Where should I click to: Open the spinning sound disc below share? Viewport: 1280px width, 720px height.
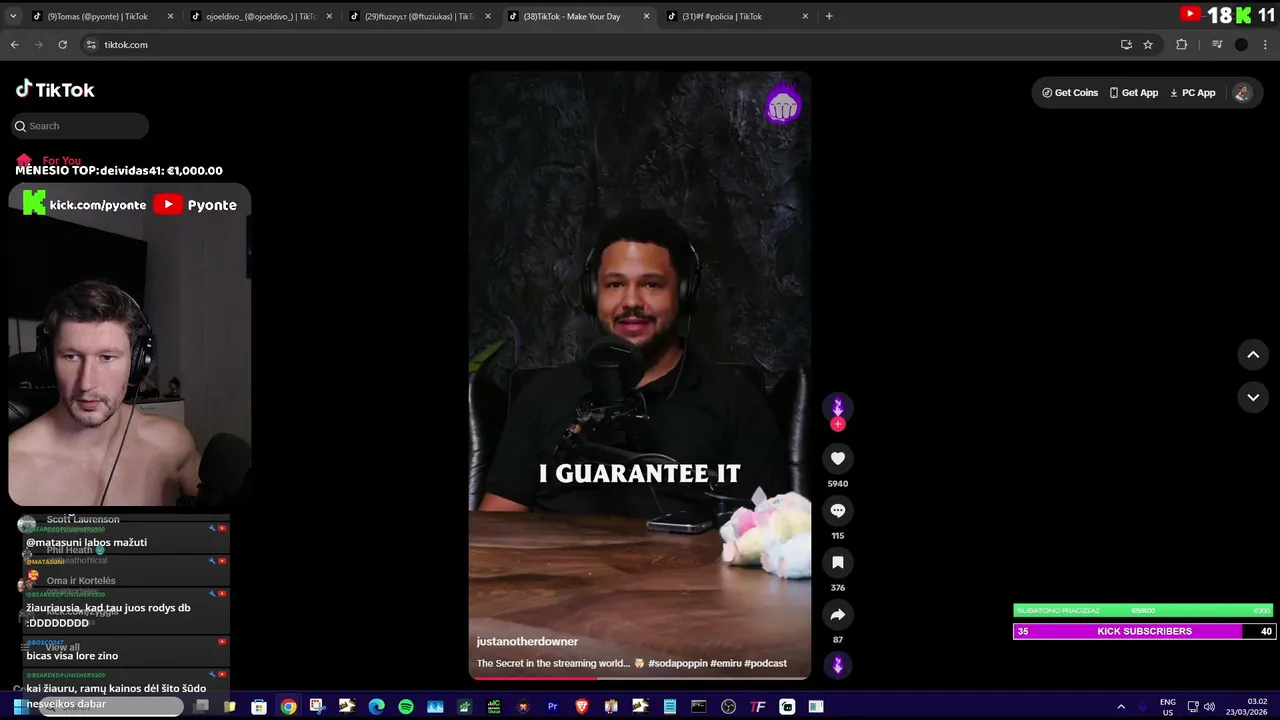point(838,665)
